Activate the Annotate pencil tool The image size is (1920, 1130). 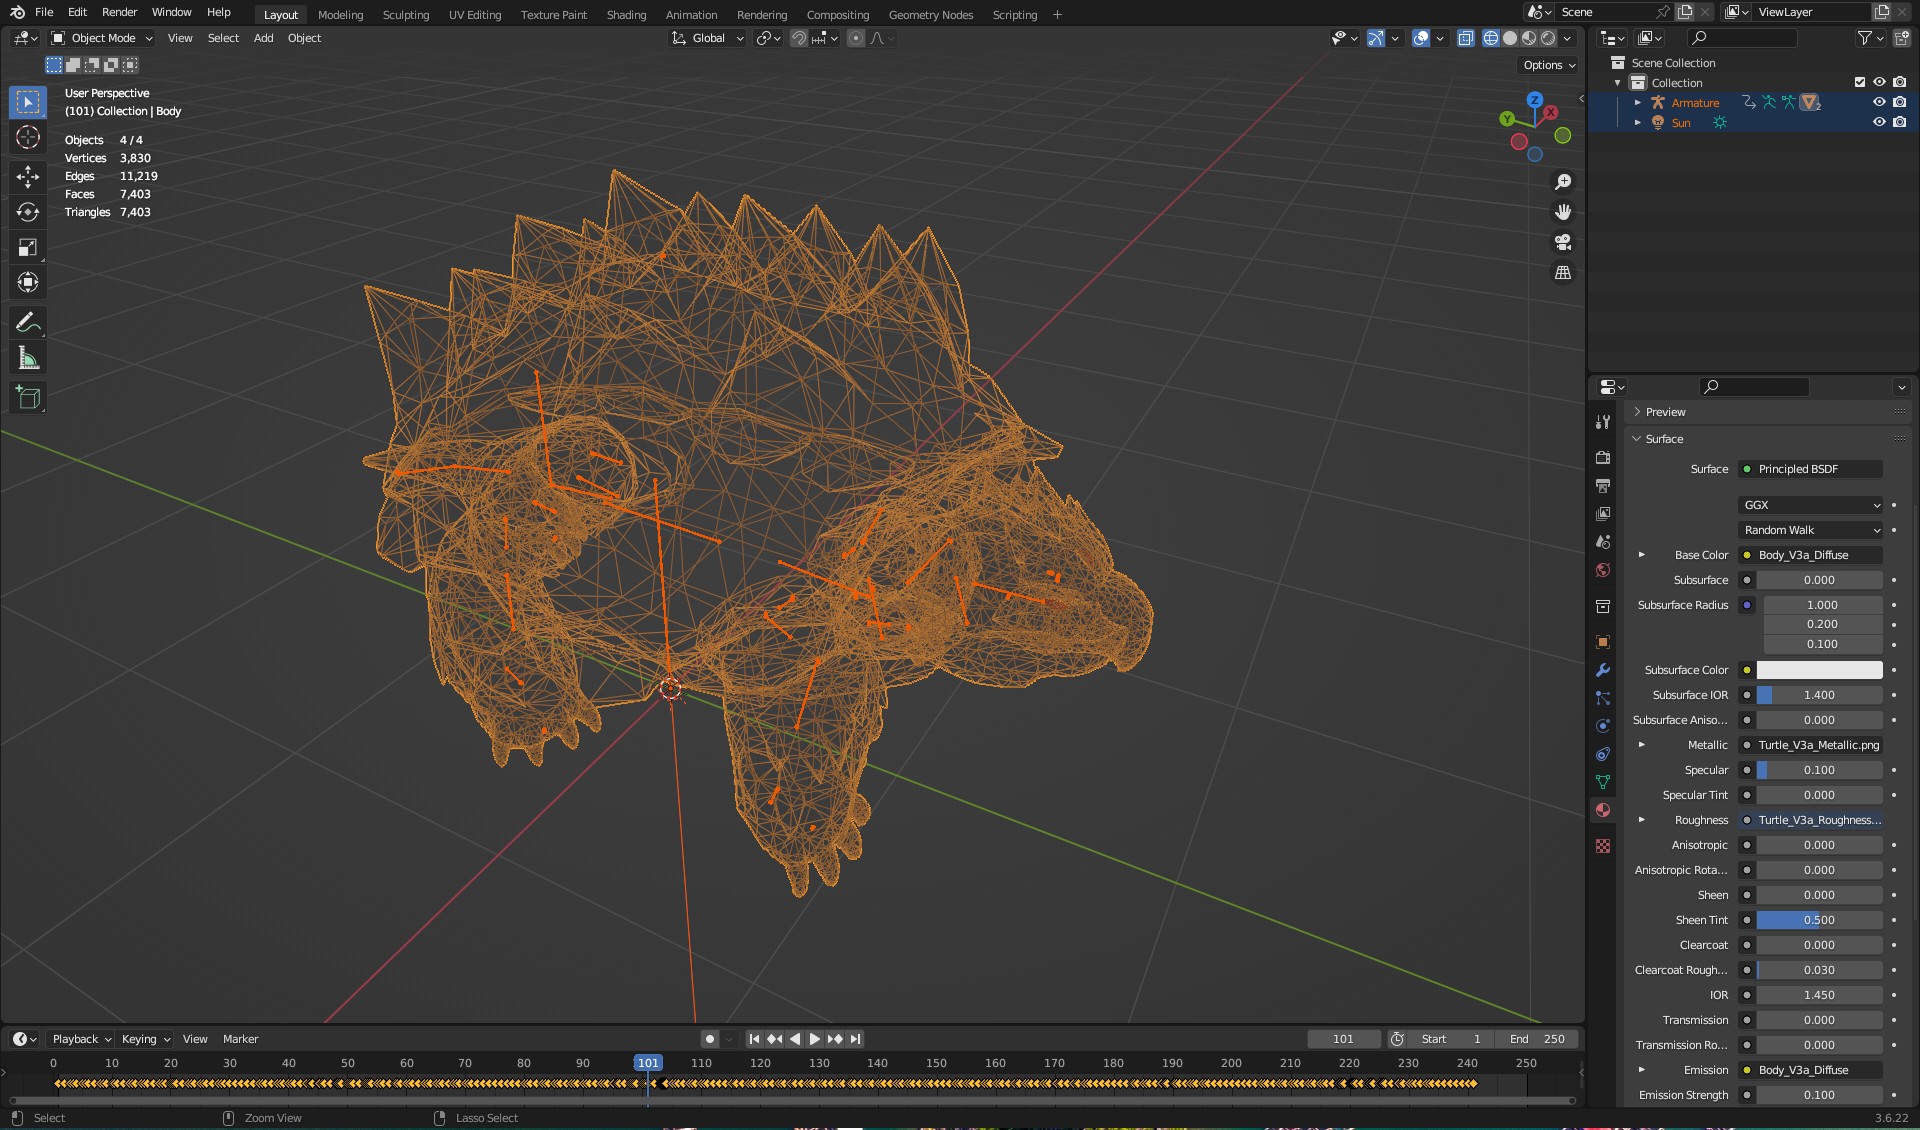[28, 322]
